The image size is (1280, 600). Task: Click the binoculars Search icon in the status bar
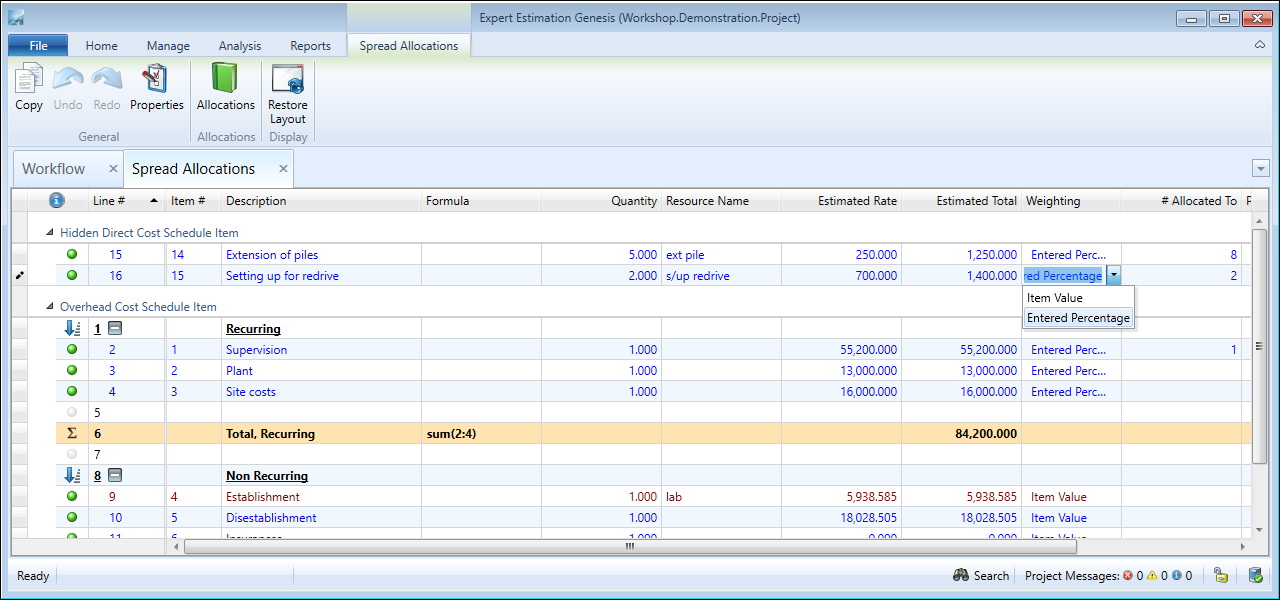point(961,576)
